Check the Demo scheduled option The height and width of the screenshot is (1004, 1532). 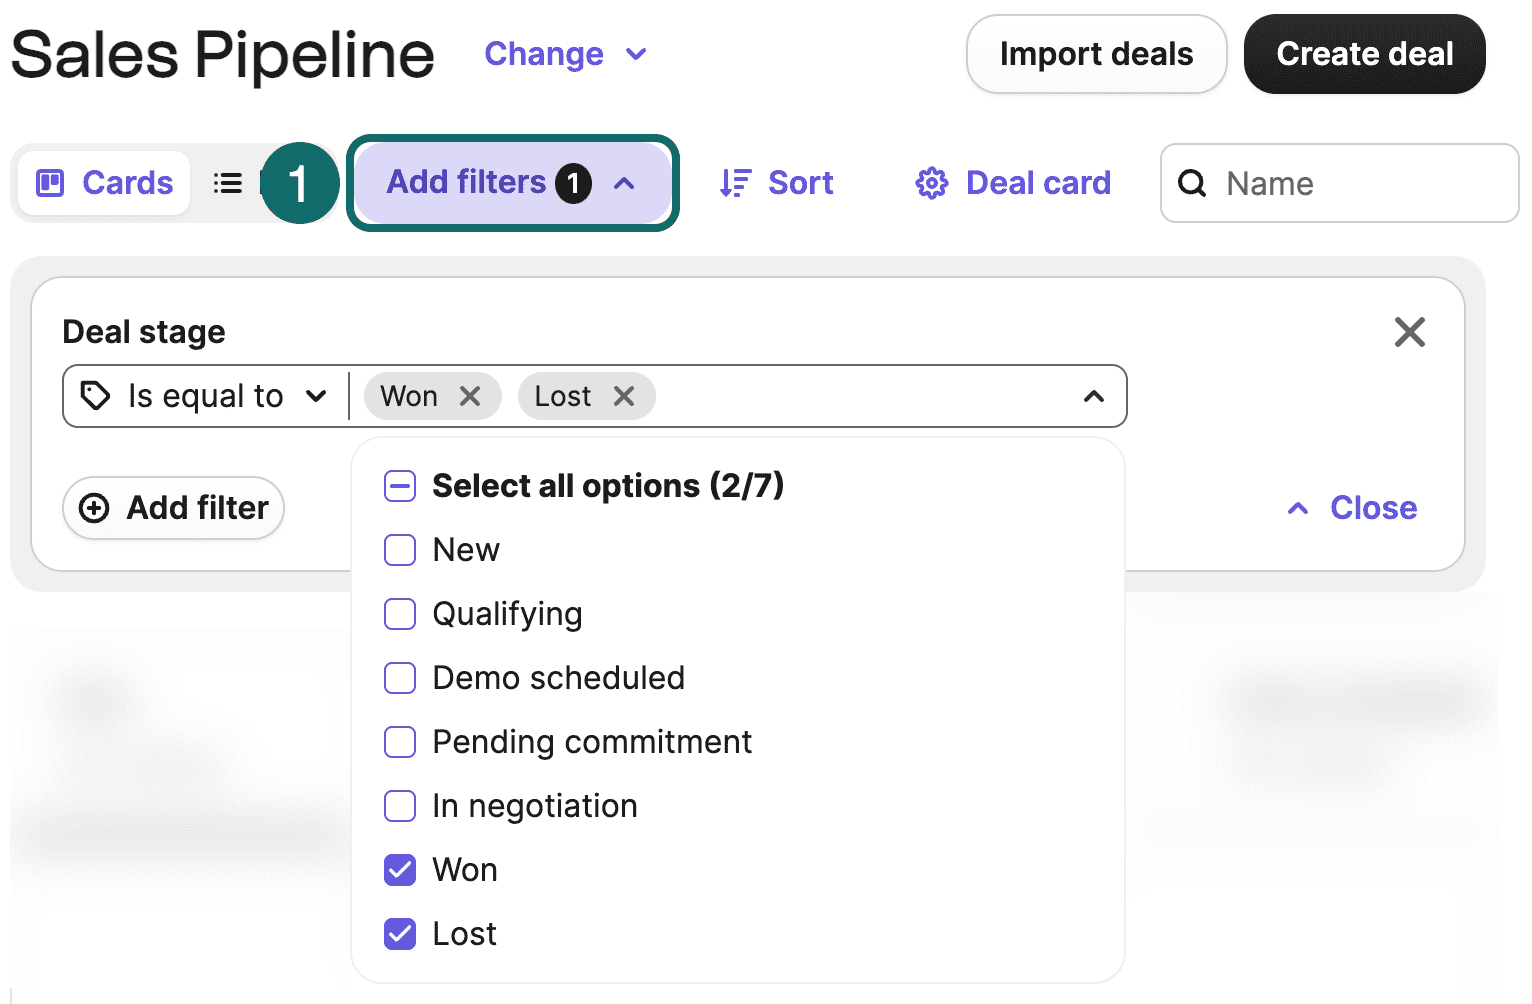(x=400, y=678)
